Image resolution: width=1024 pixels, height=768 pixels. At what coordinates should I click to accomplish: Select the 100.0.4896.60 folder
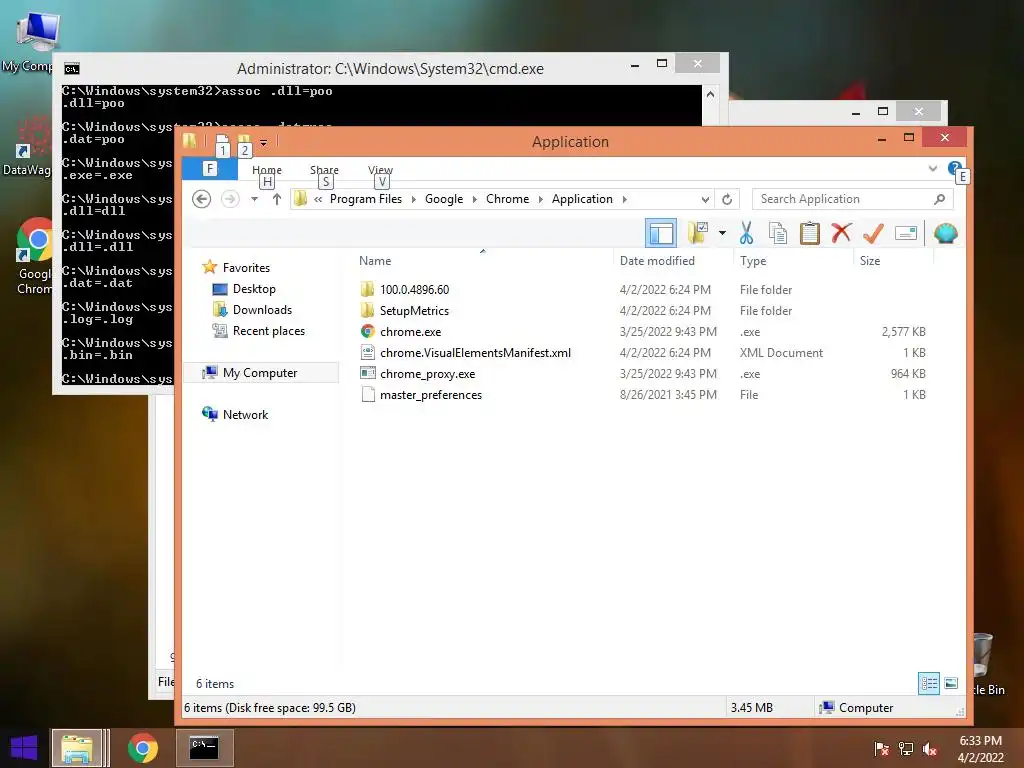point(415,289)
